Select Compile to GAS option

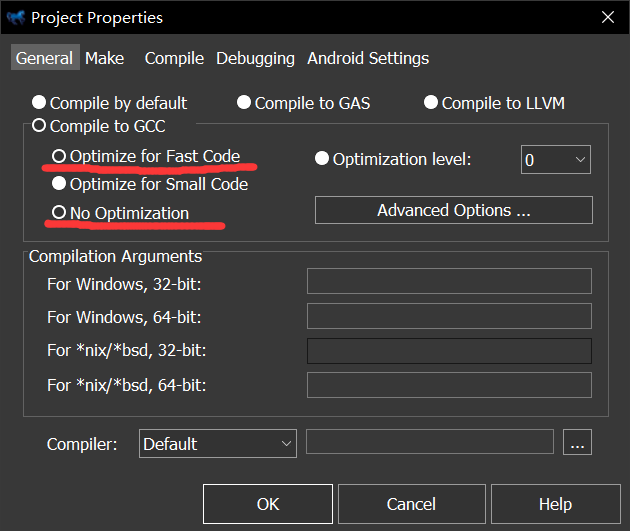(x=303, y=103)
